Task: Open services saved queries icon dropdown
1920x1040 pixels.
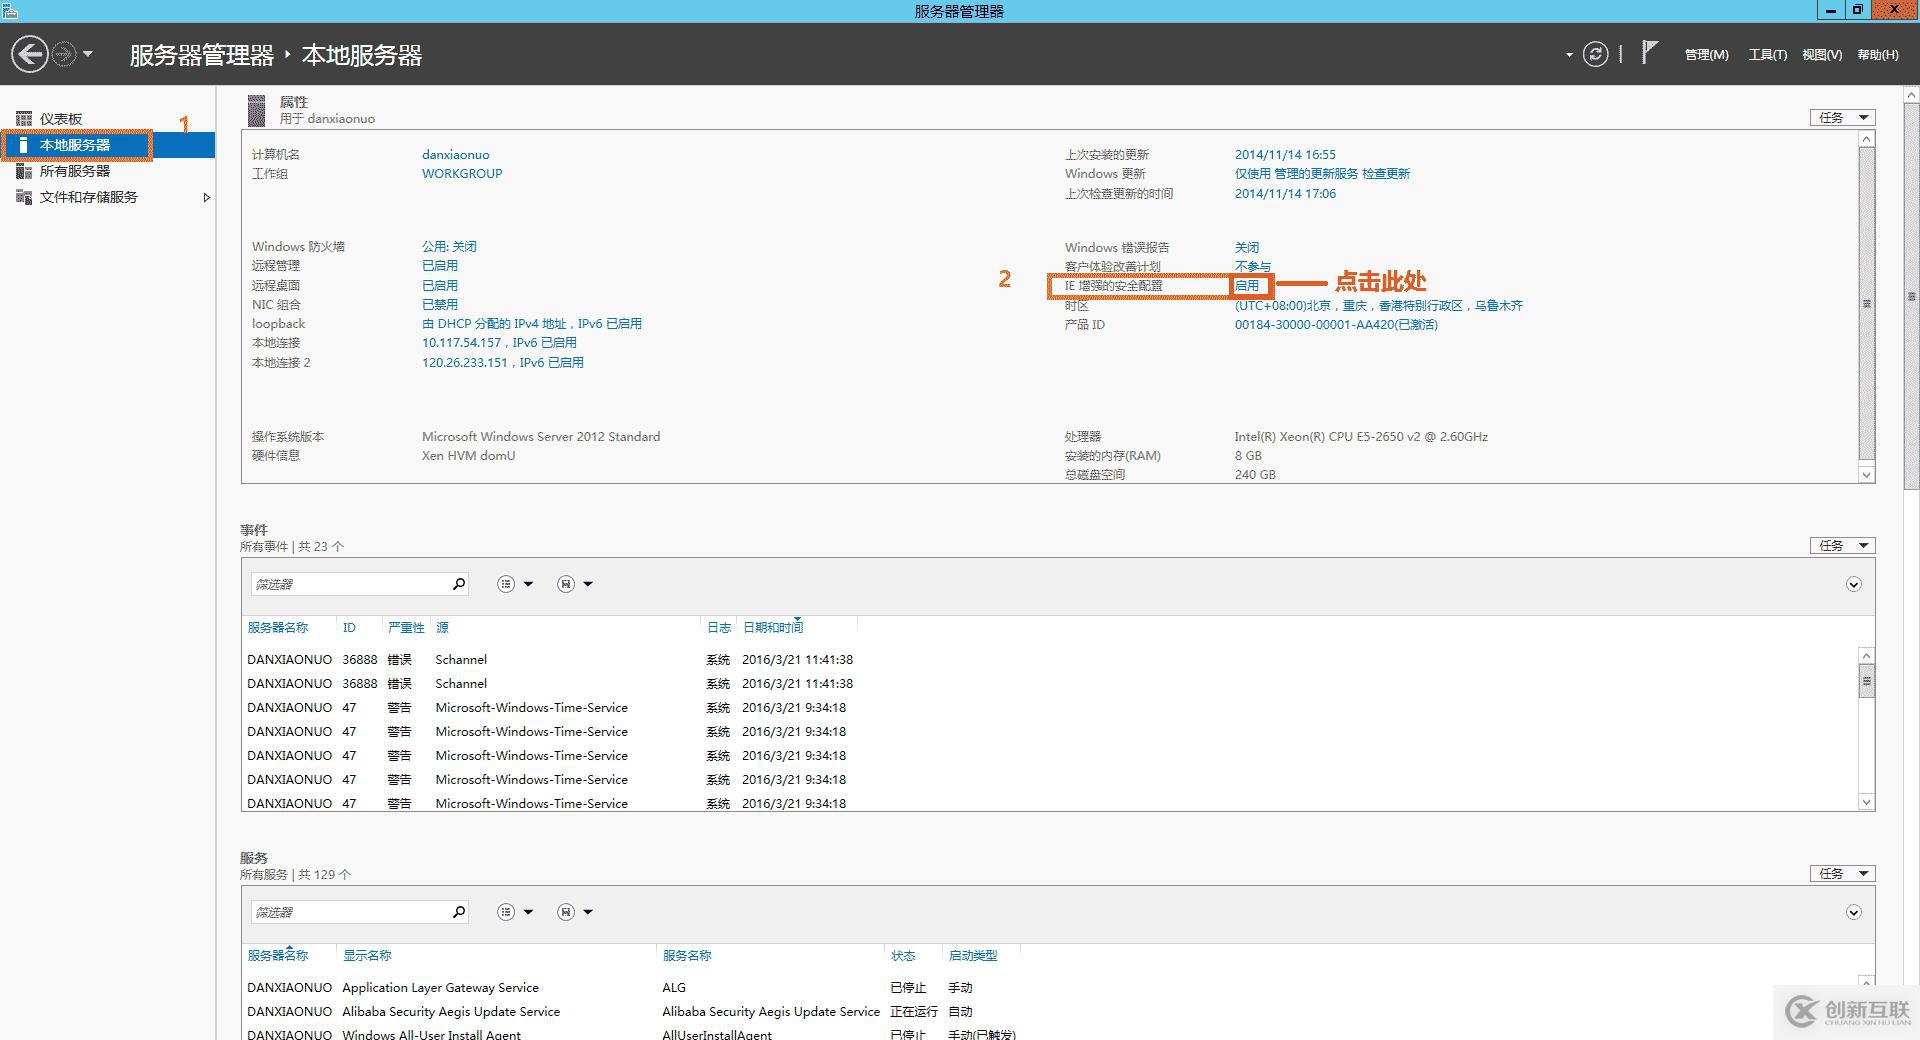Action: pyautogui.click(x=574, y=912)
